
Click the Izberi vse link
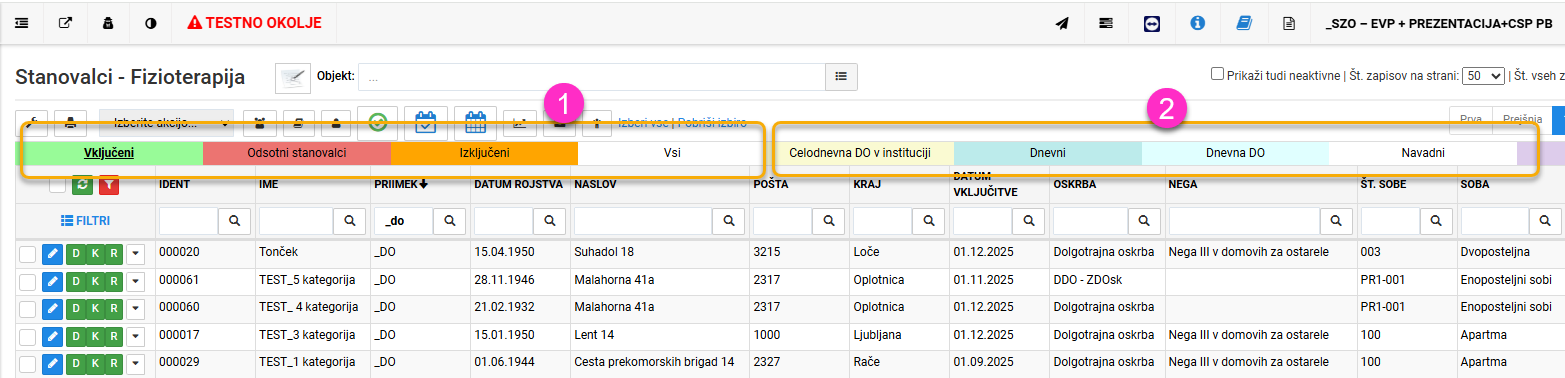click(x=644, y=123)
